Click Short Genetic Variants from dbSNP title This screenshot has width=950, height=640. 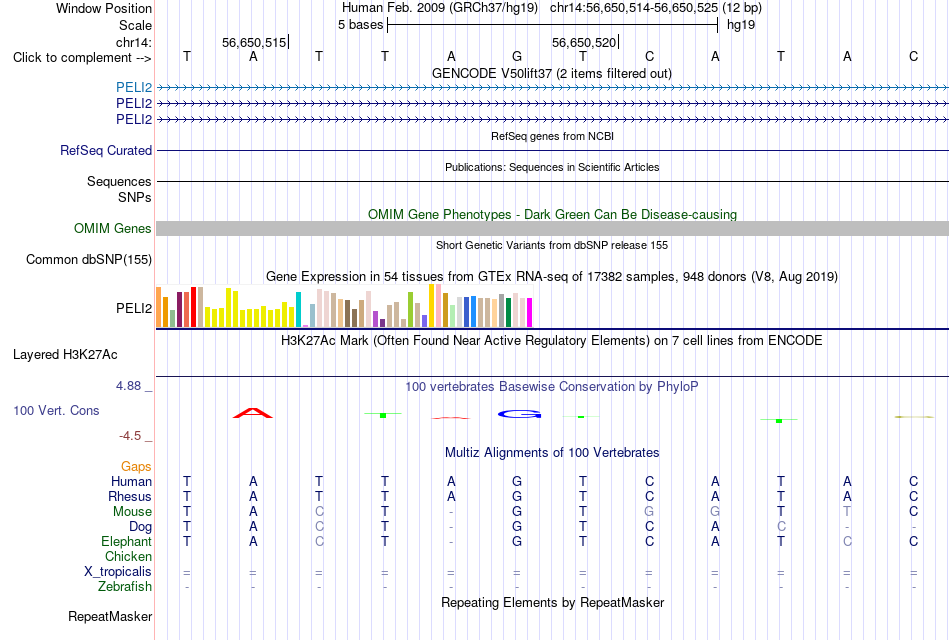point(552,245)
